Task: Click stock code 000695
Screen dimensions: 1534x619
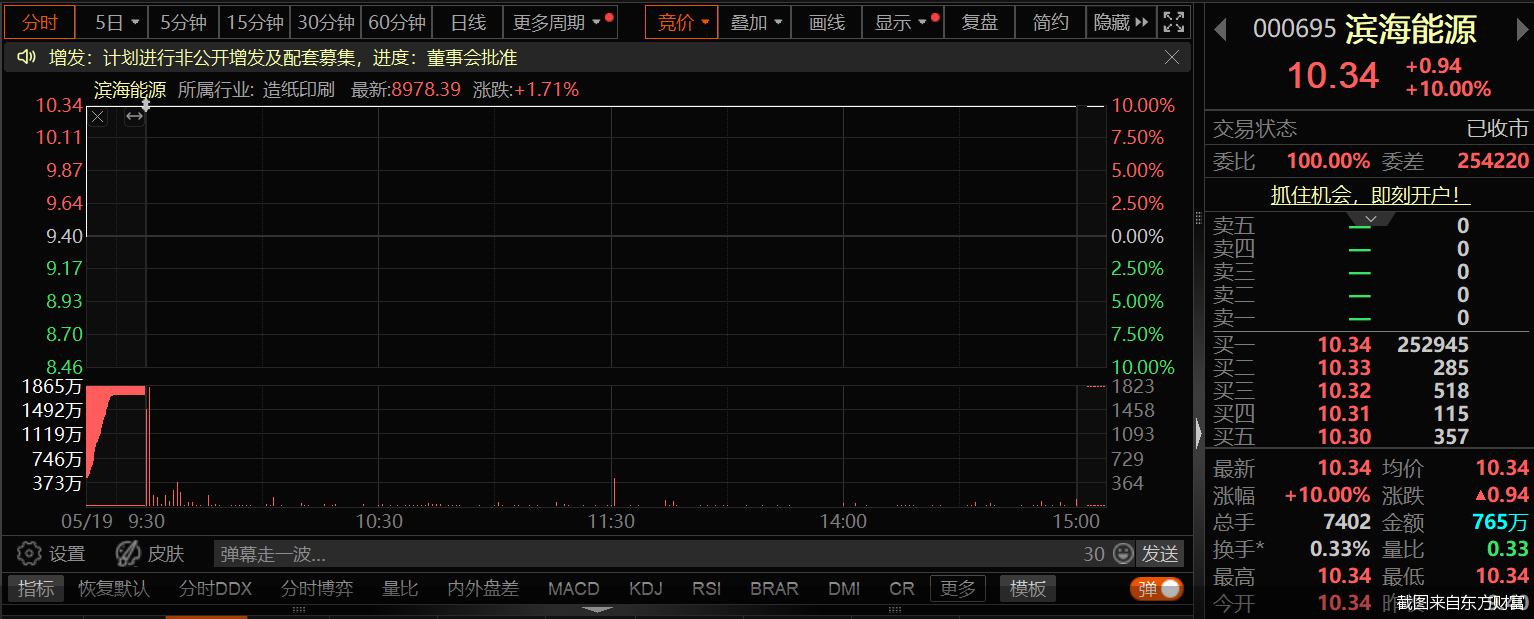Action: coord(1295,29)
